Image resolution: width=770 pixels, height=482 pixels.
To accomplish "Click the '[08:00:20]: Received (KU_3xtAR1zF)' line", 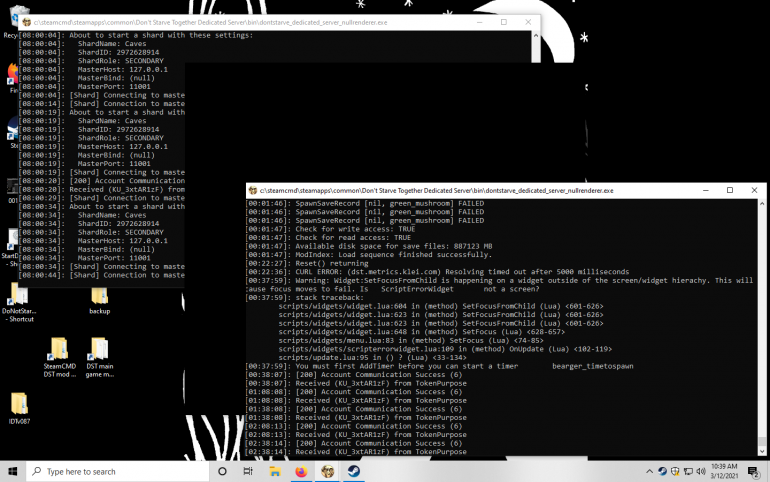I will tap(102, 189).
